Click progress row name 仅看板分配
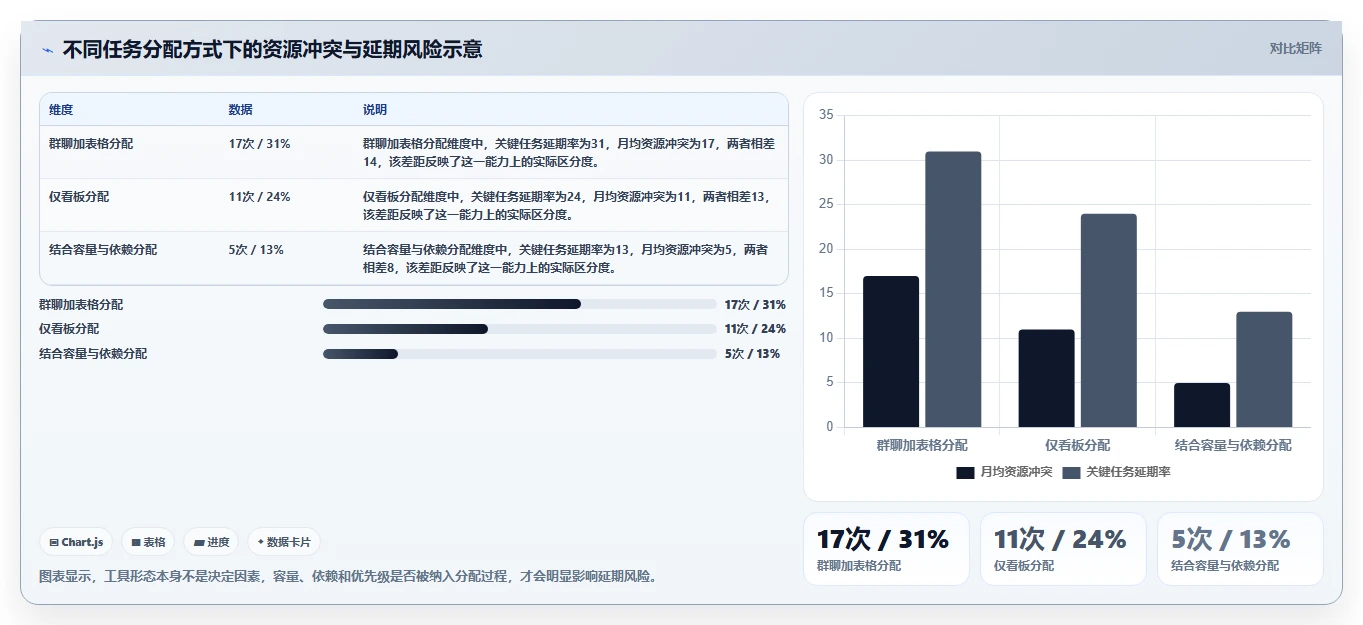The image size is (1363, 625). [69, 329]
